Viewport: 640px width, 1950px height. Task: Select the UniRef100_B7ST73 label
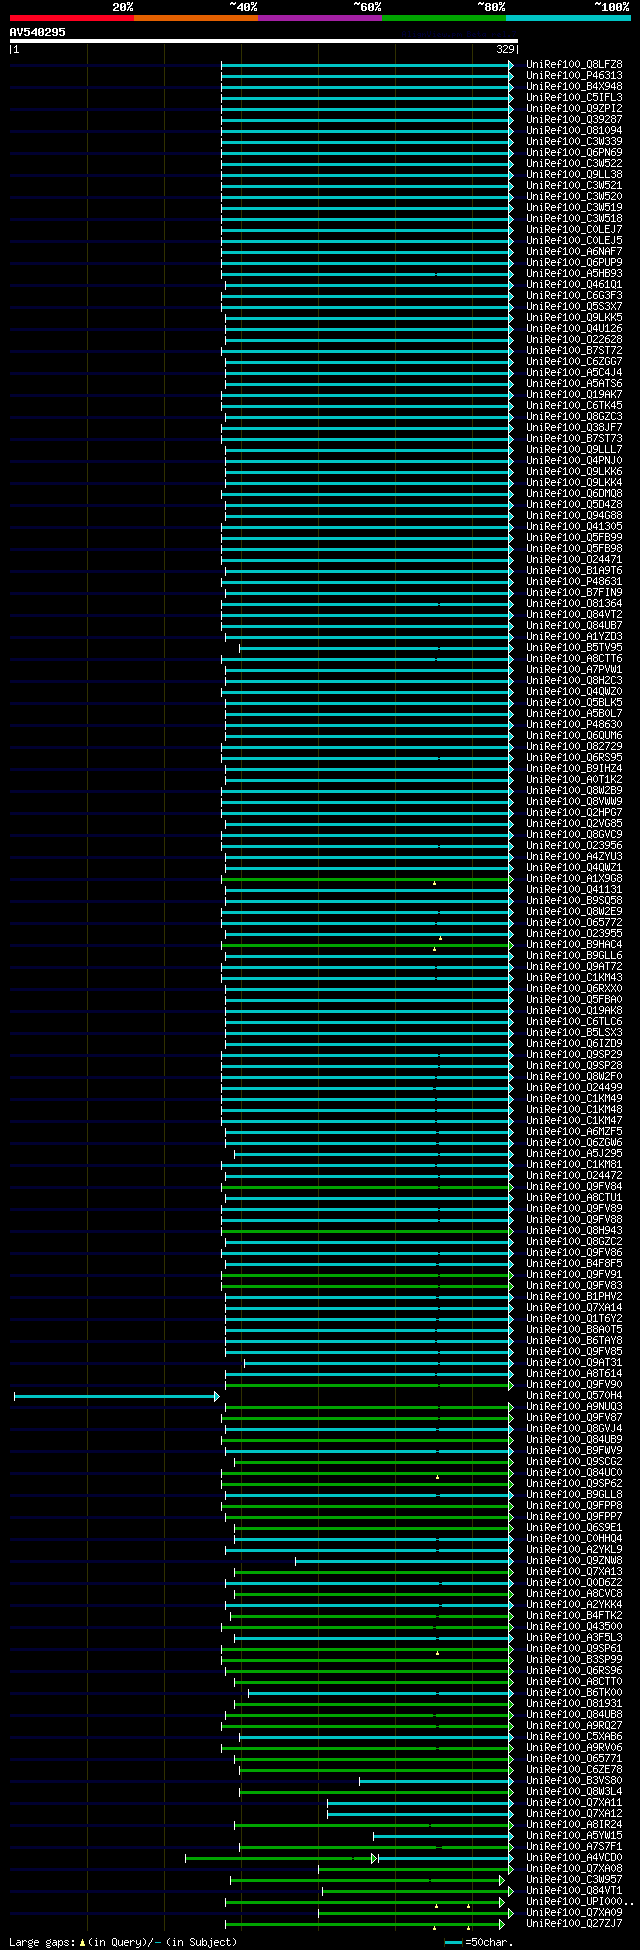pos(574,438)
